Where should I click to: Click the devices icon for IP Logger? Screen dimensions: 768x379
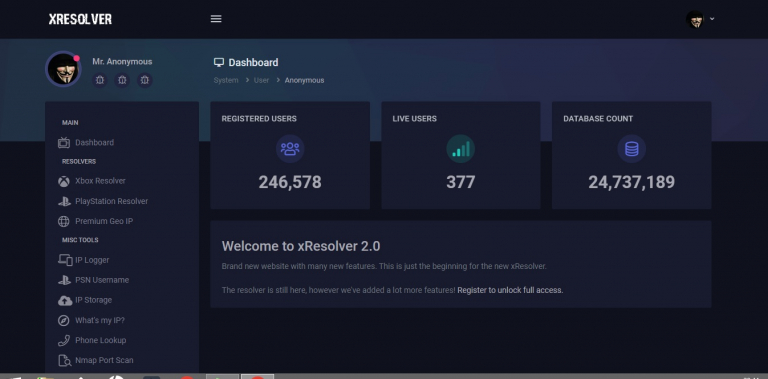click(65, 260)
